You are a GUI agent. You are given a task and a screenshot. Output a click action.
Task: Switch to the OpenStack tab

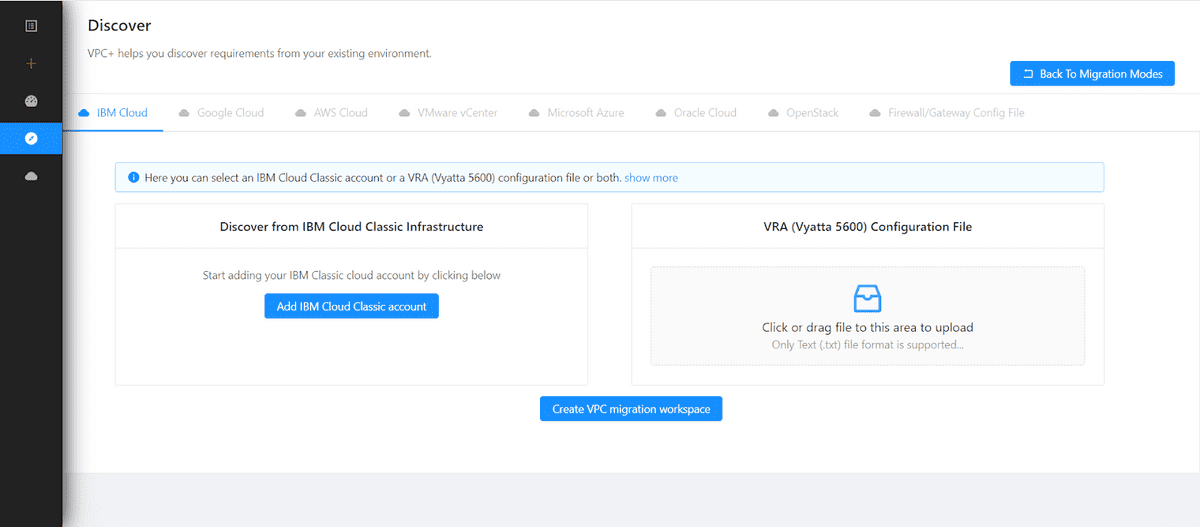point(803,113)
